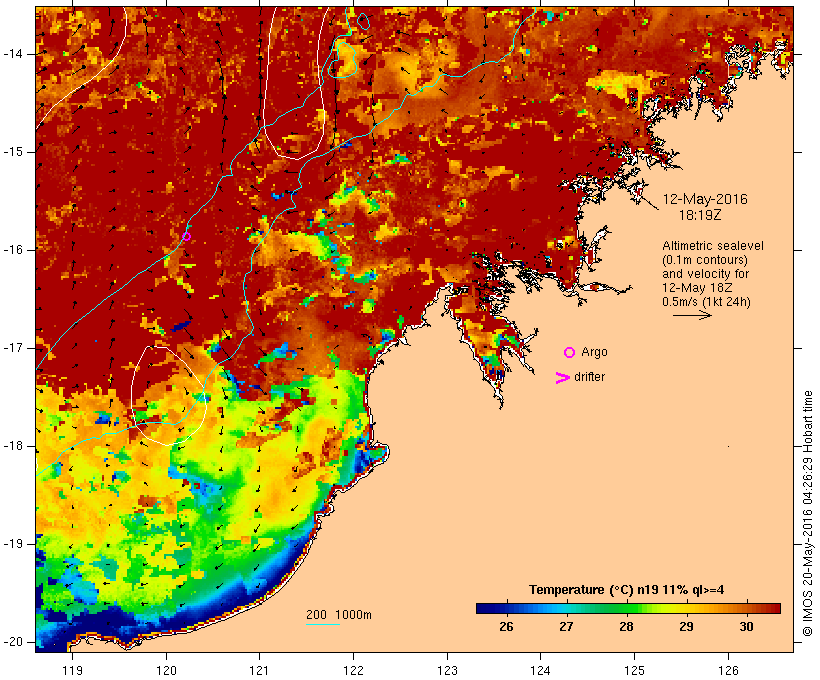The height and width of the screenshot is (680, 820).
Task: Click the 124 longitude axis label
Action: [x=541, y=670]
